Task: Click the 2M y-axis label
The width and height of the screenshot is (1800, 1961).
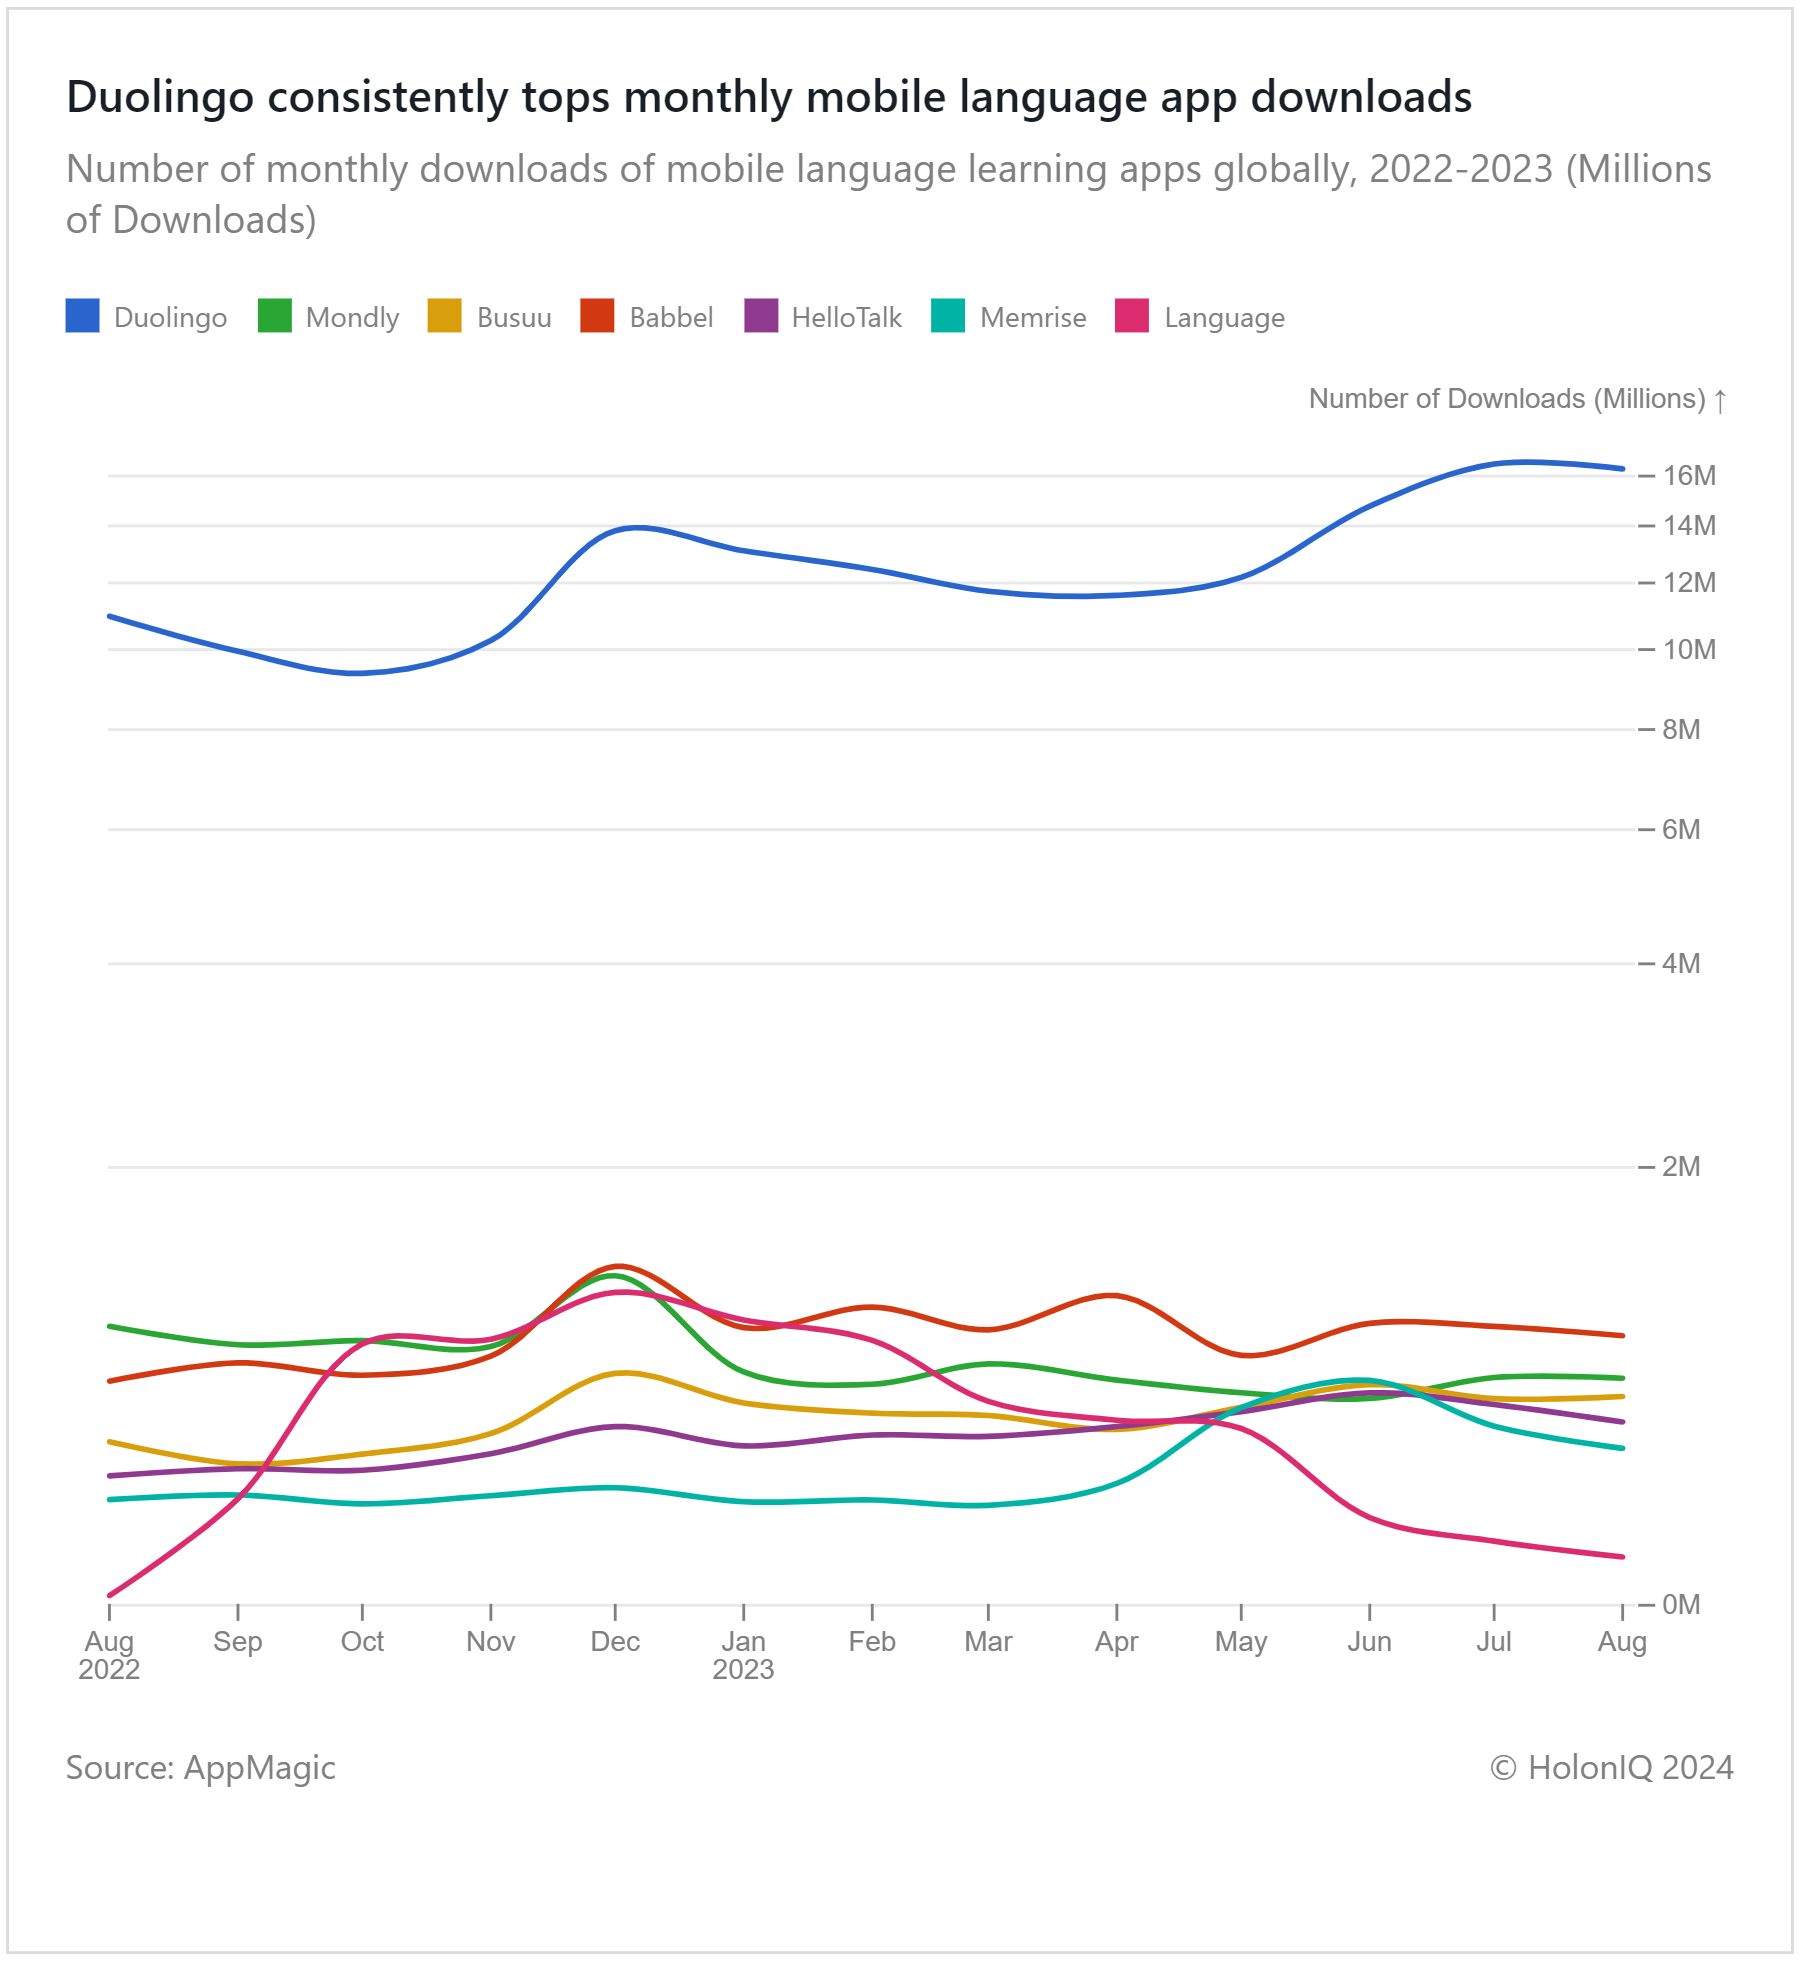Action: (1681, 1167)
